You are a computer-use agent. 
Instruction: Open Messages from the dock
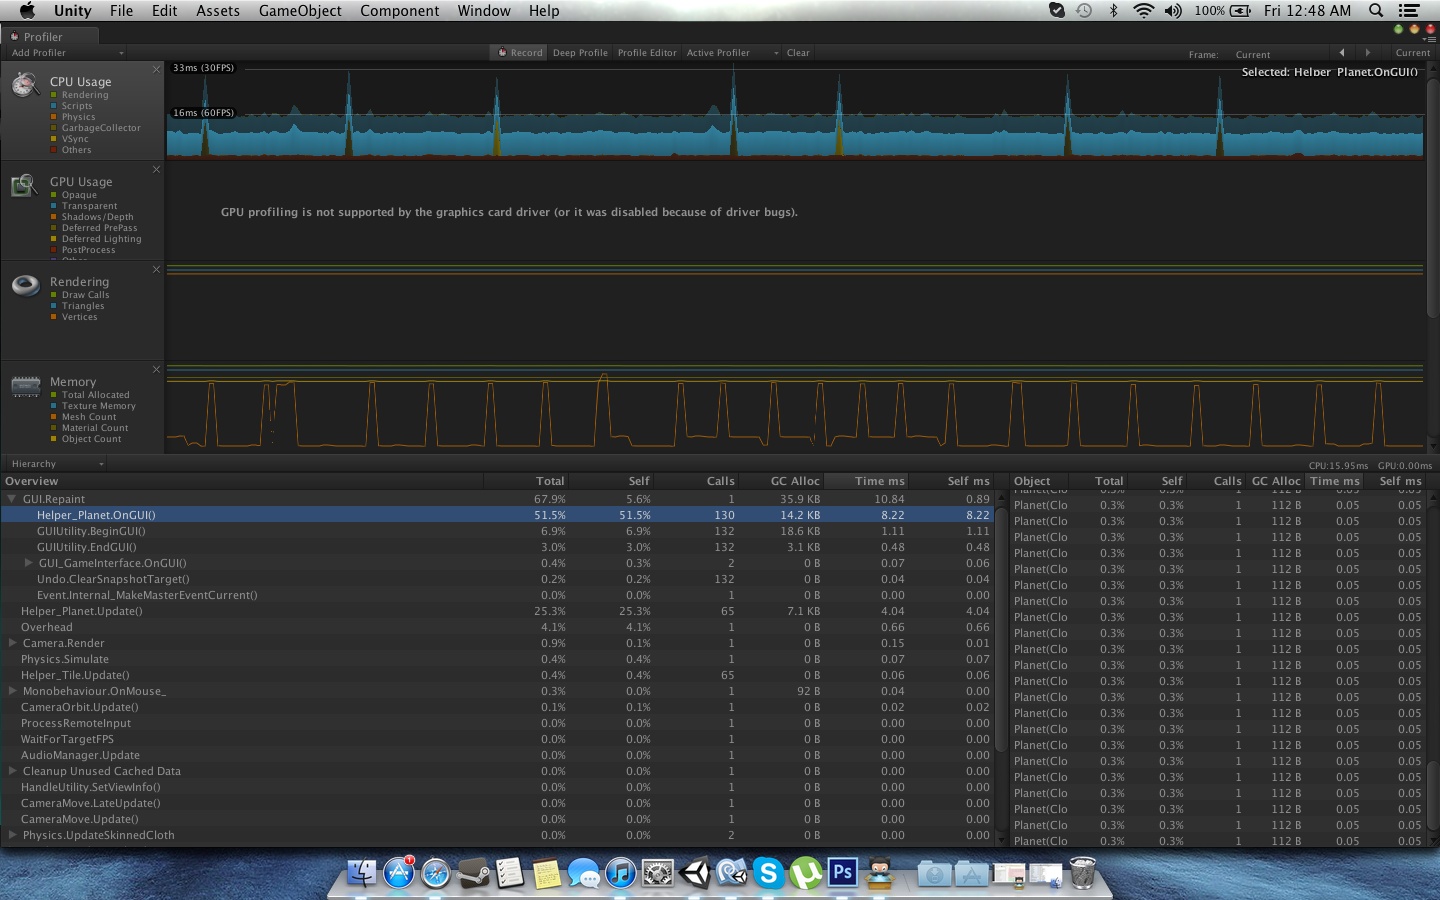coord(583,873)
